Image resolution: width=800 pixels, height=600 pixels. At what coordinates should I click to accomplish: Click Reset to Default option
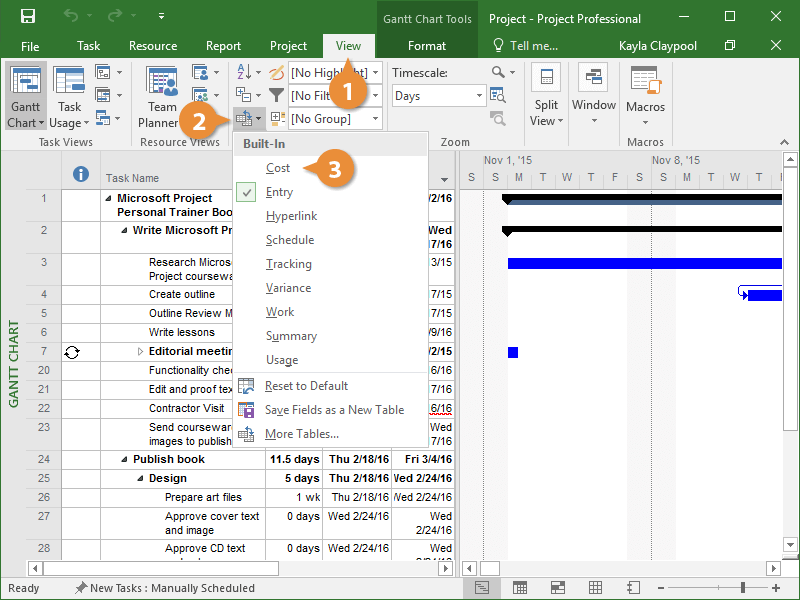pyautogui.click(x=306, y=386)
